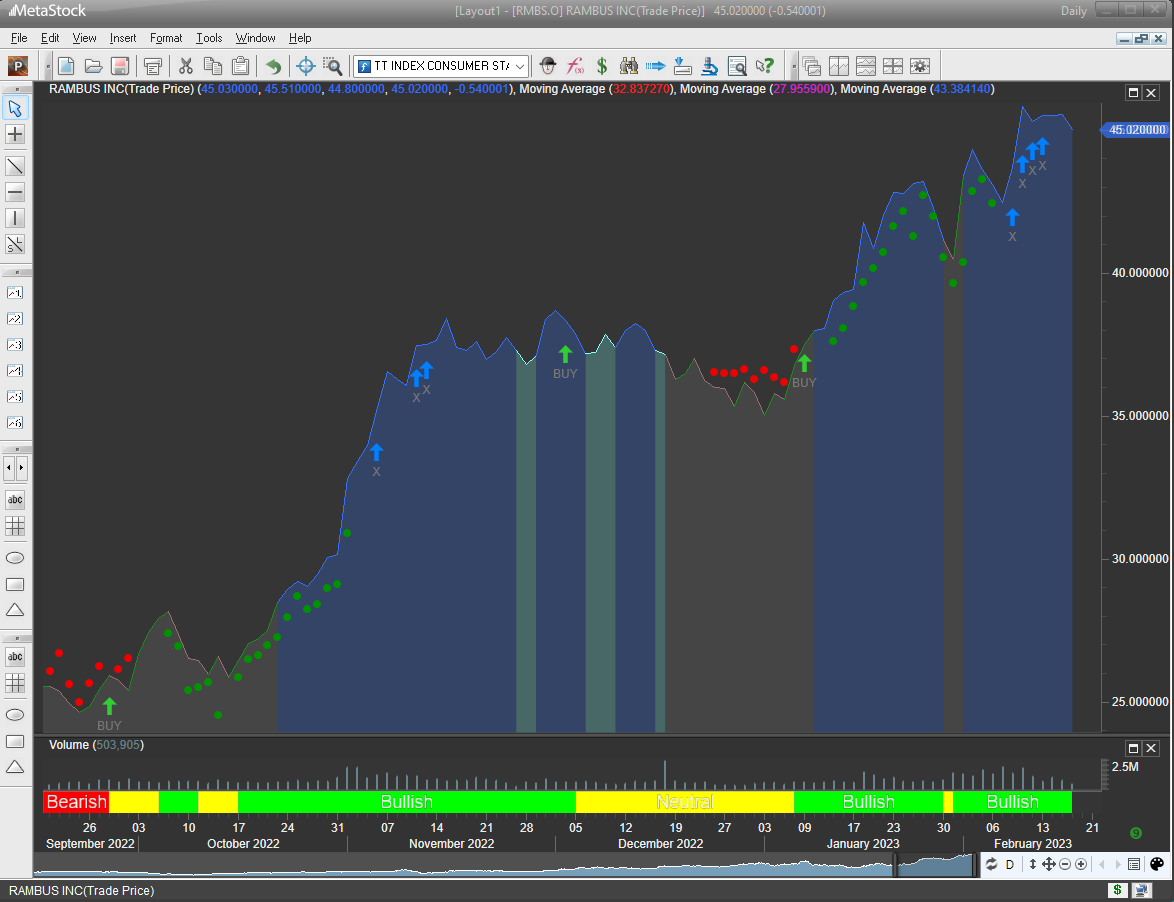
Task: Click the single line chart layout icon
Action: [839, 66]
